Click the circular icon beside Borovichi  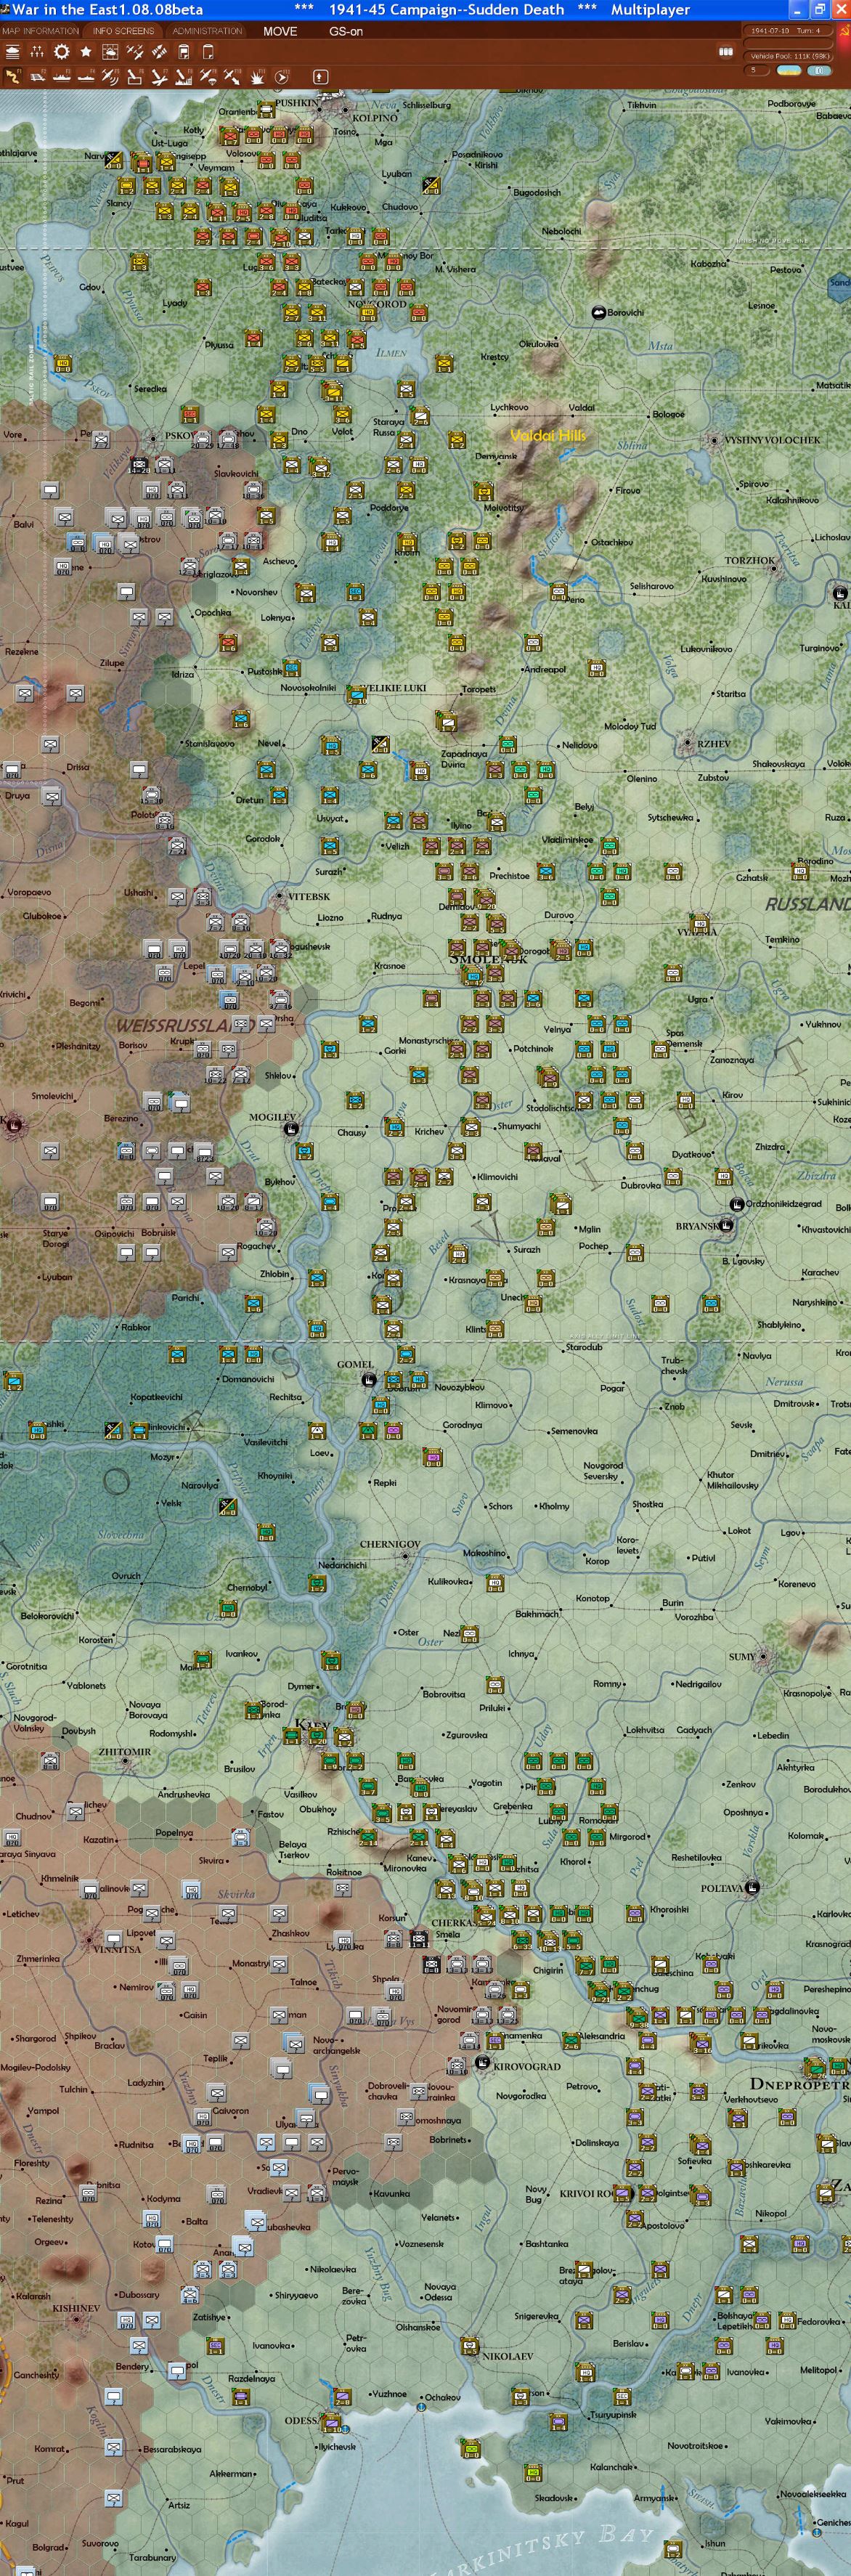(598, 313)
